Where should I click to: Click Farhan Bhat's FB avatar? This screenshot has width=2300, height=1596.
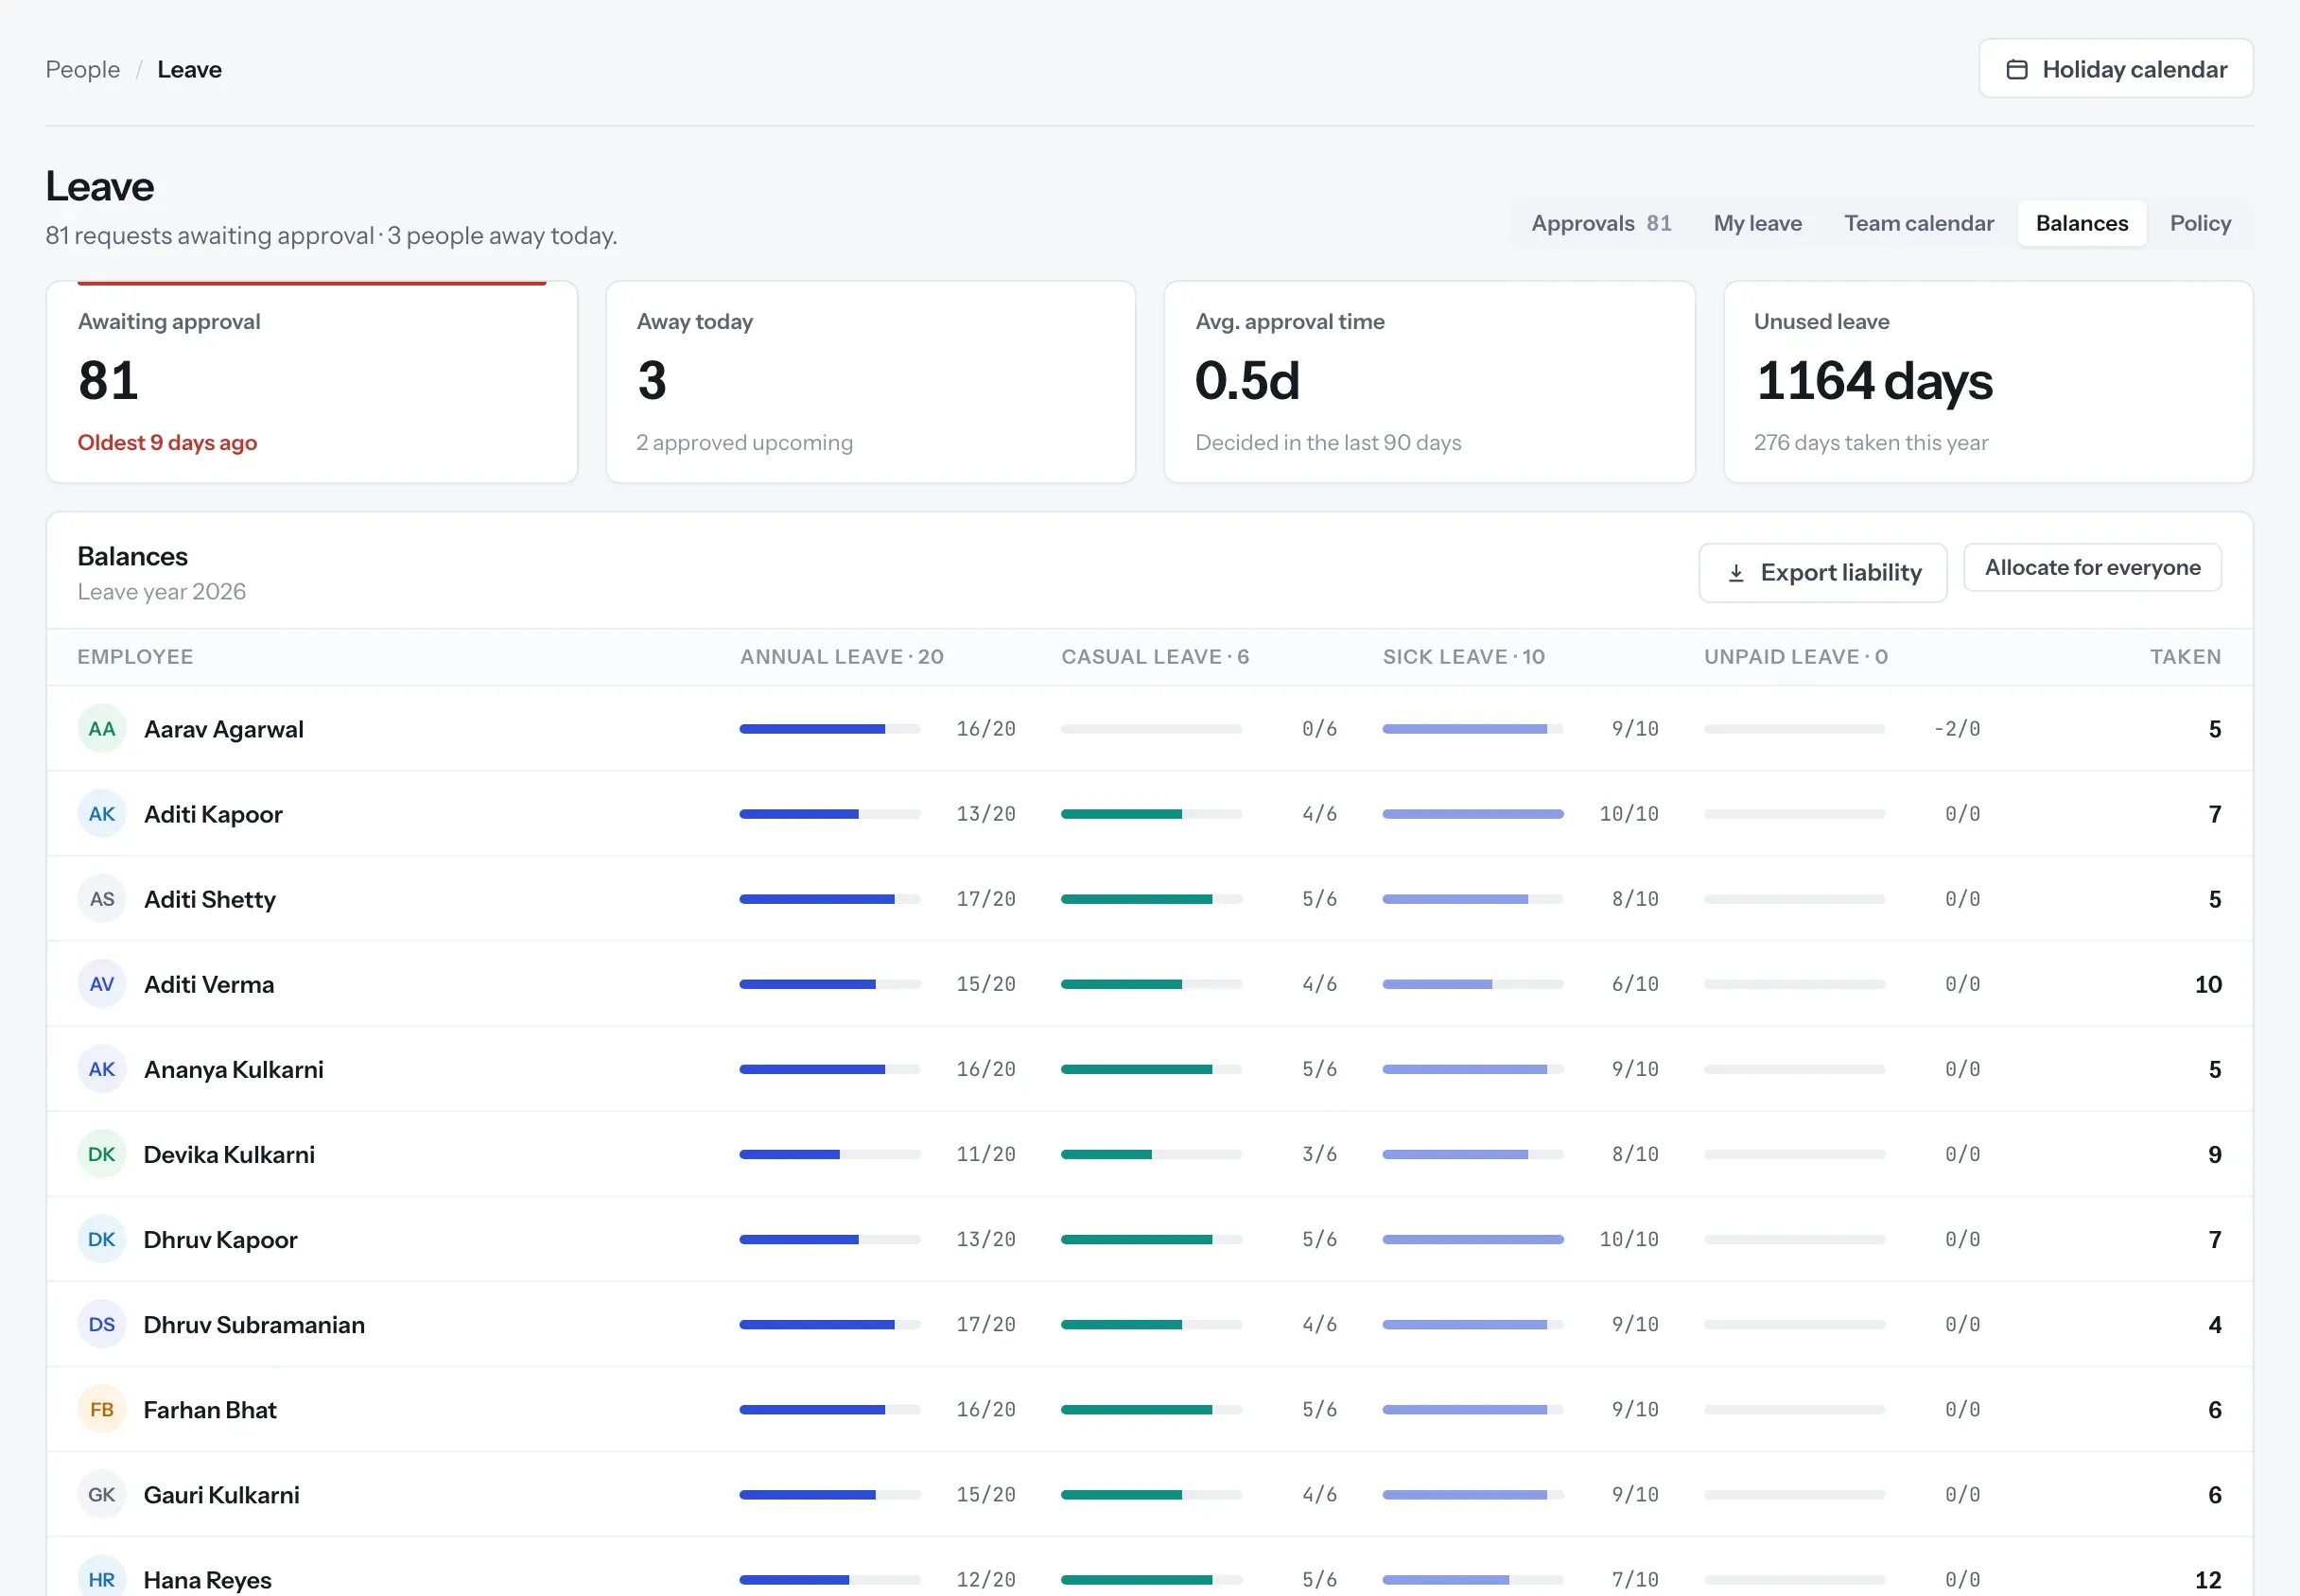[102, 1409]
